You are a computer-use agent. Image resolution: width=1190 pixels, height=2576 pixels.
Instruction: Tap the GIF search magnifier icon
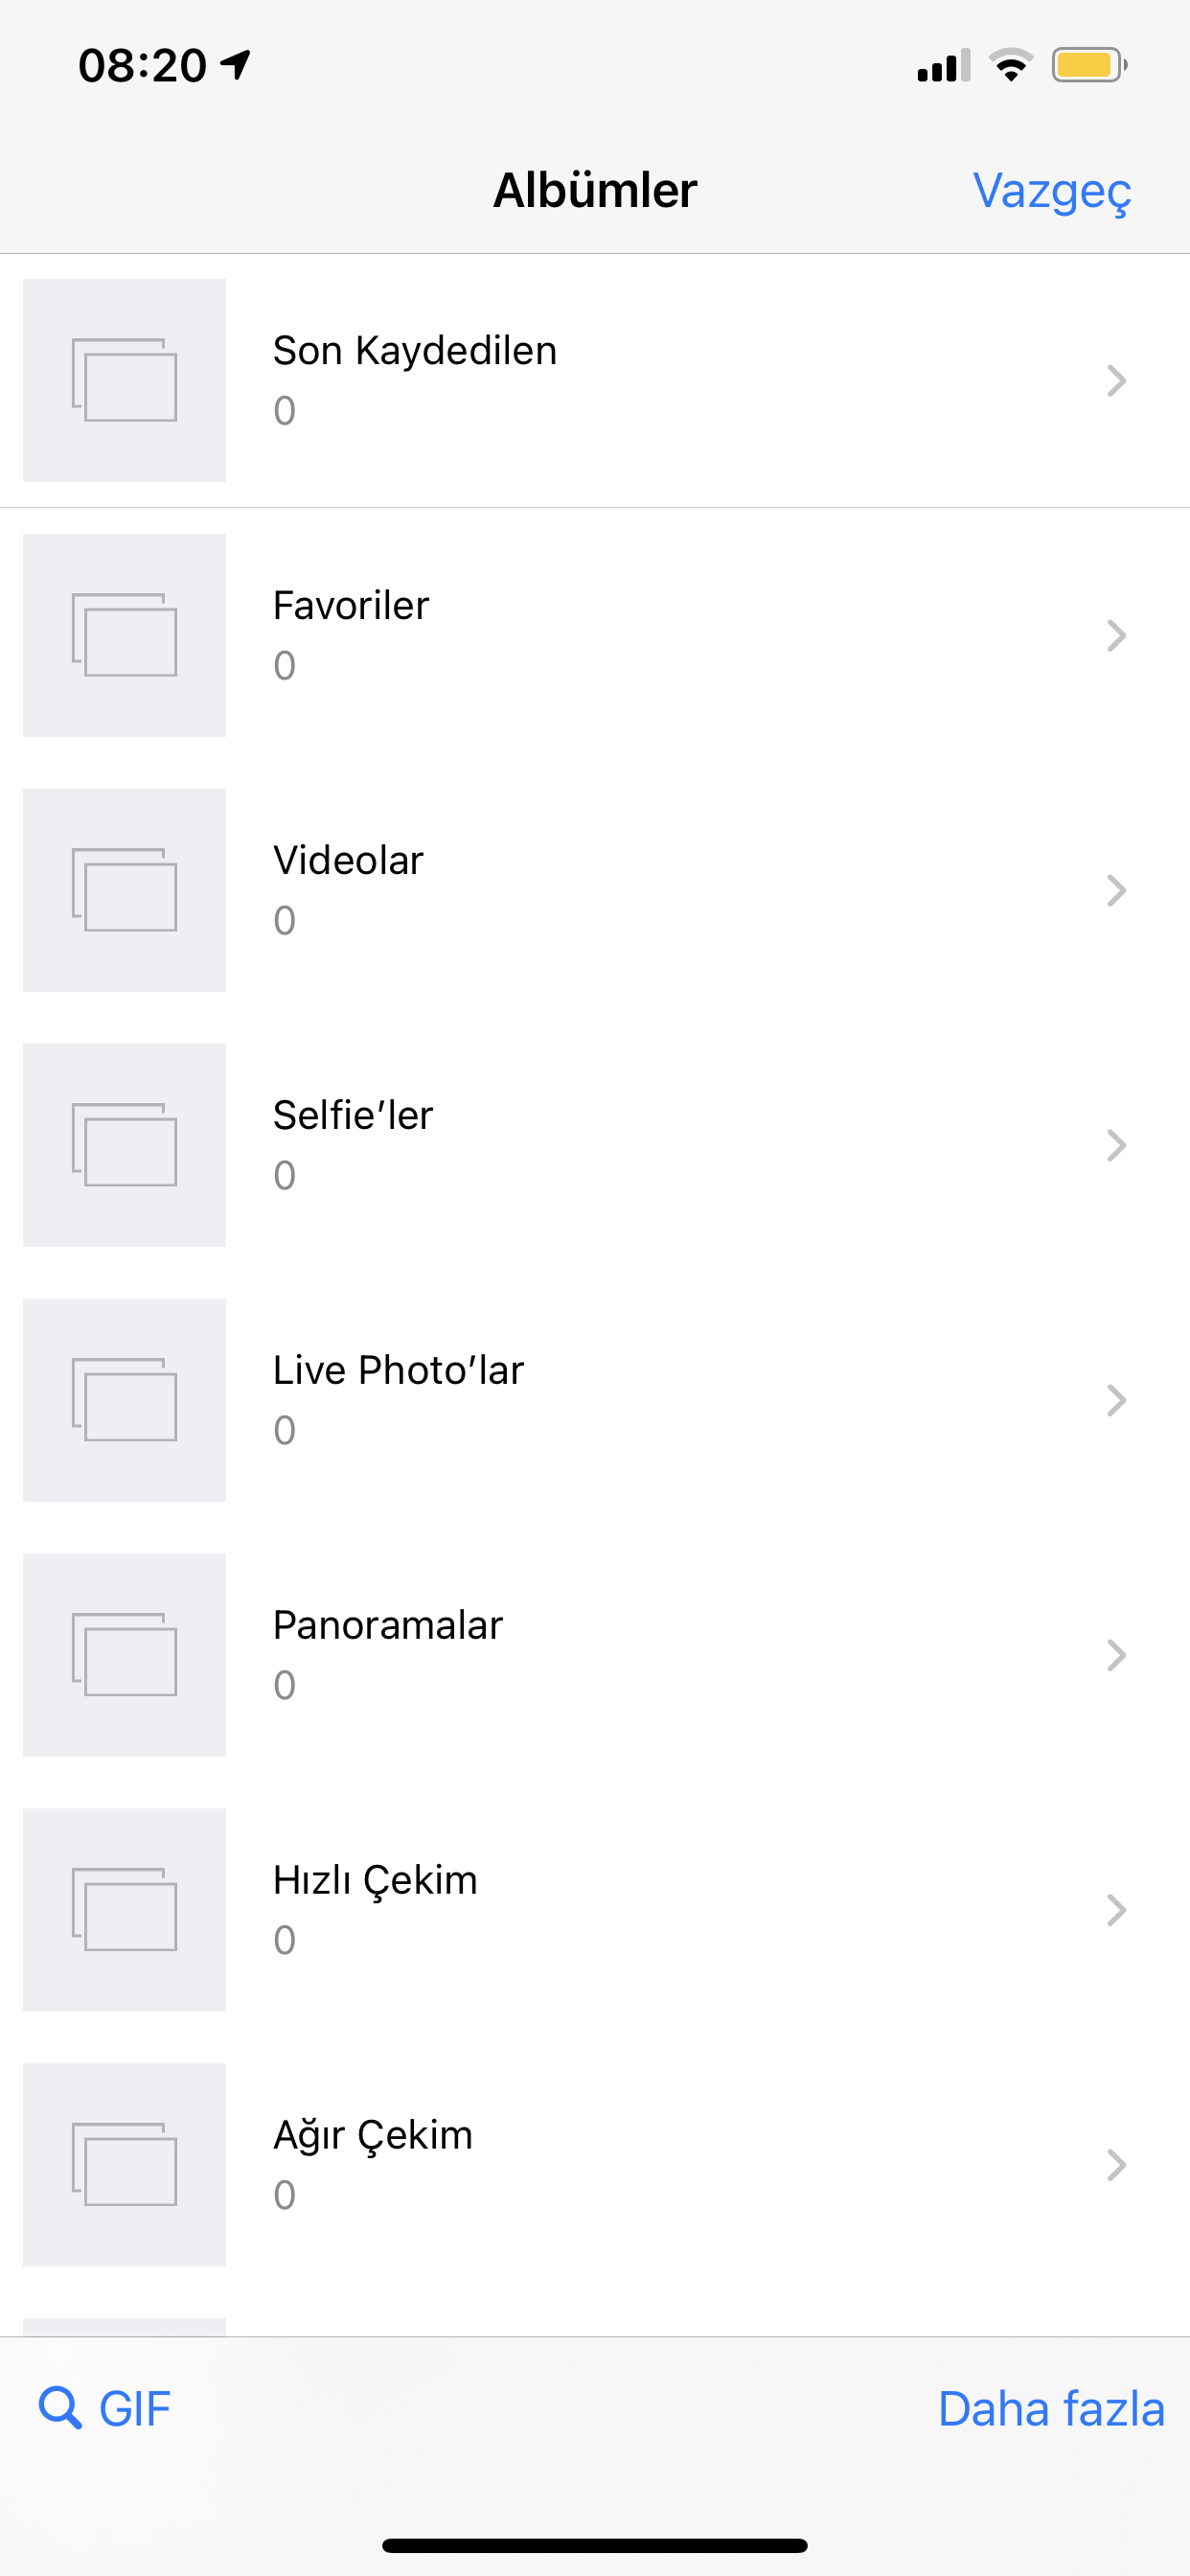tap(60, 2408)
